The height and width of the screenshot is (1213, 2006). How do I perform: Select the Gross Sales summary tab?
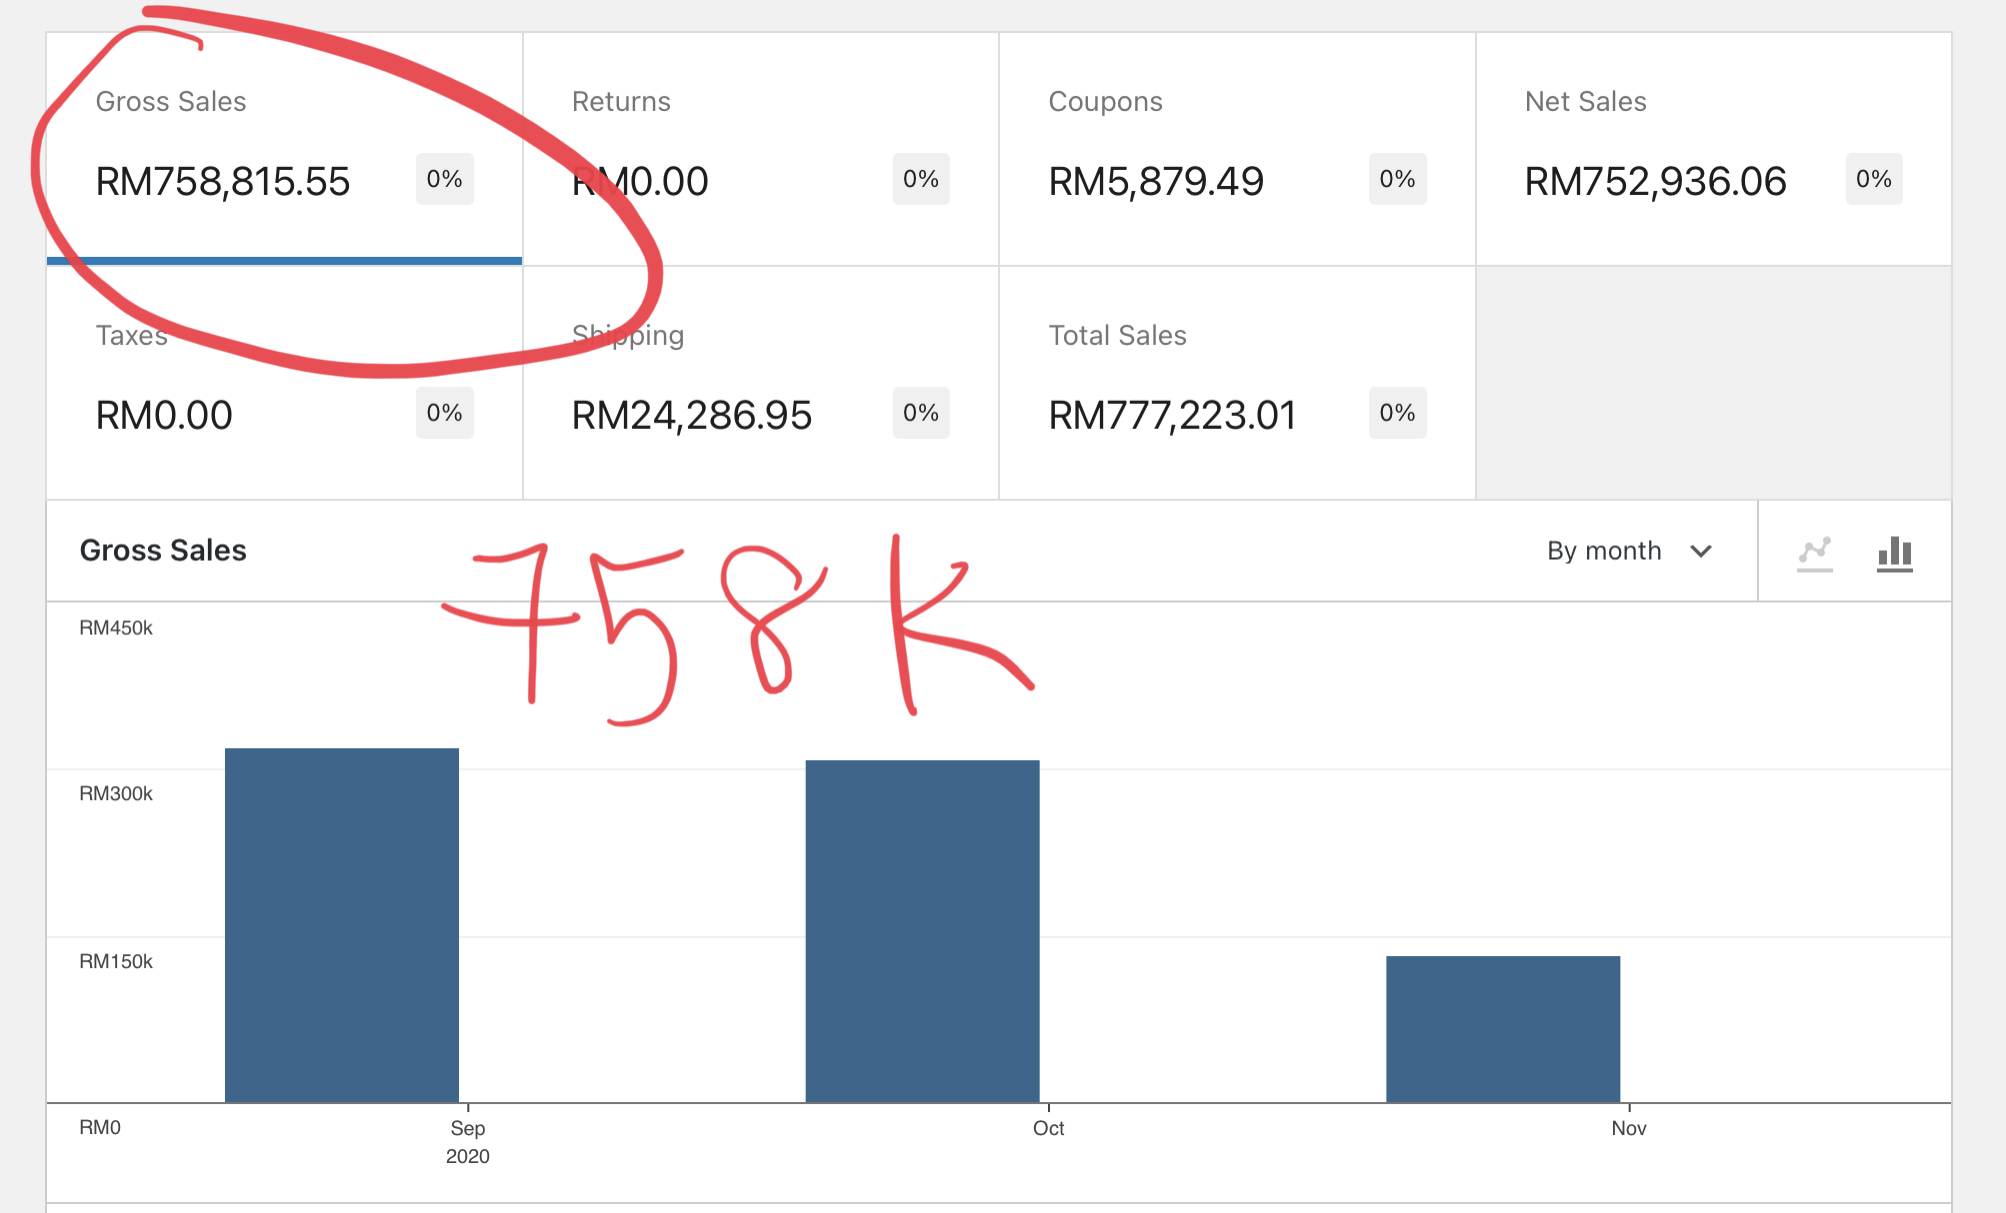click(284, 149)
